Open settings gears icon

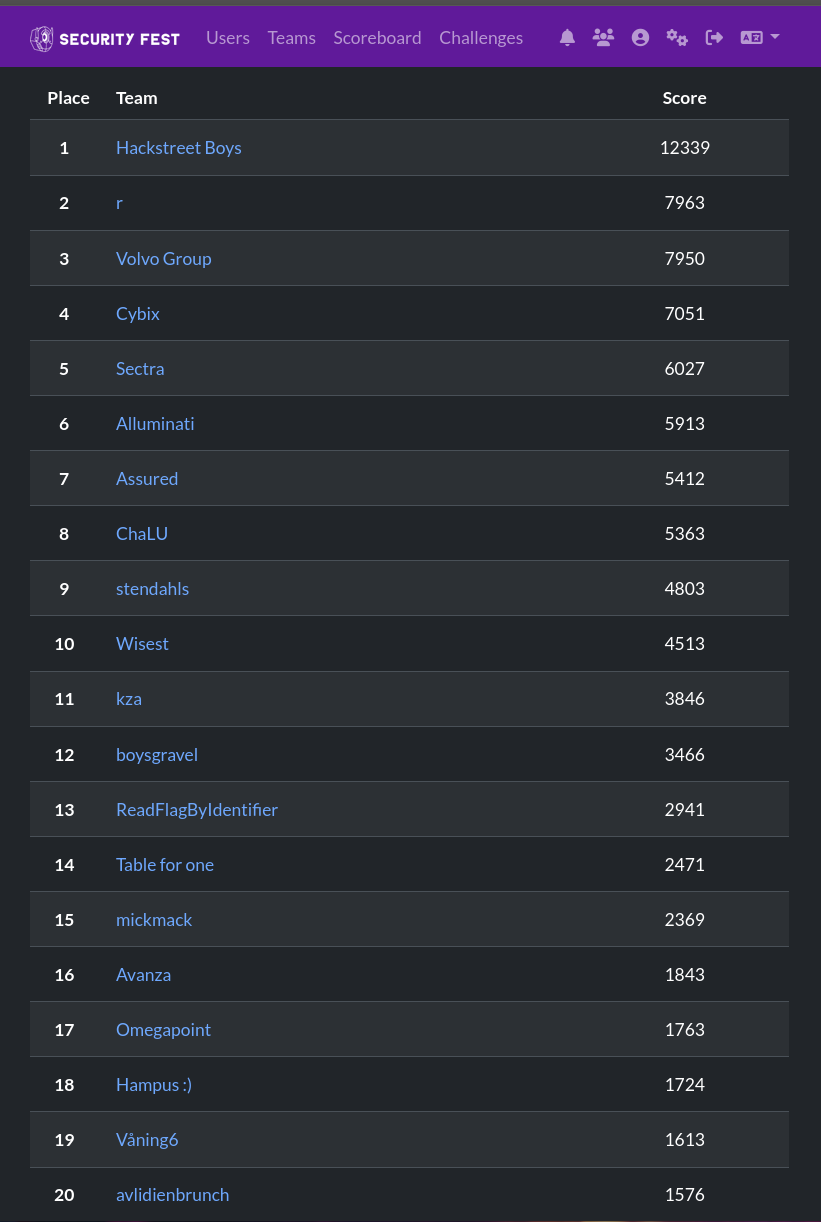pyautogui.click(x=677, y=38)
